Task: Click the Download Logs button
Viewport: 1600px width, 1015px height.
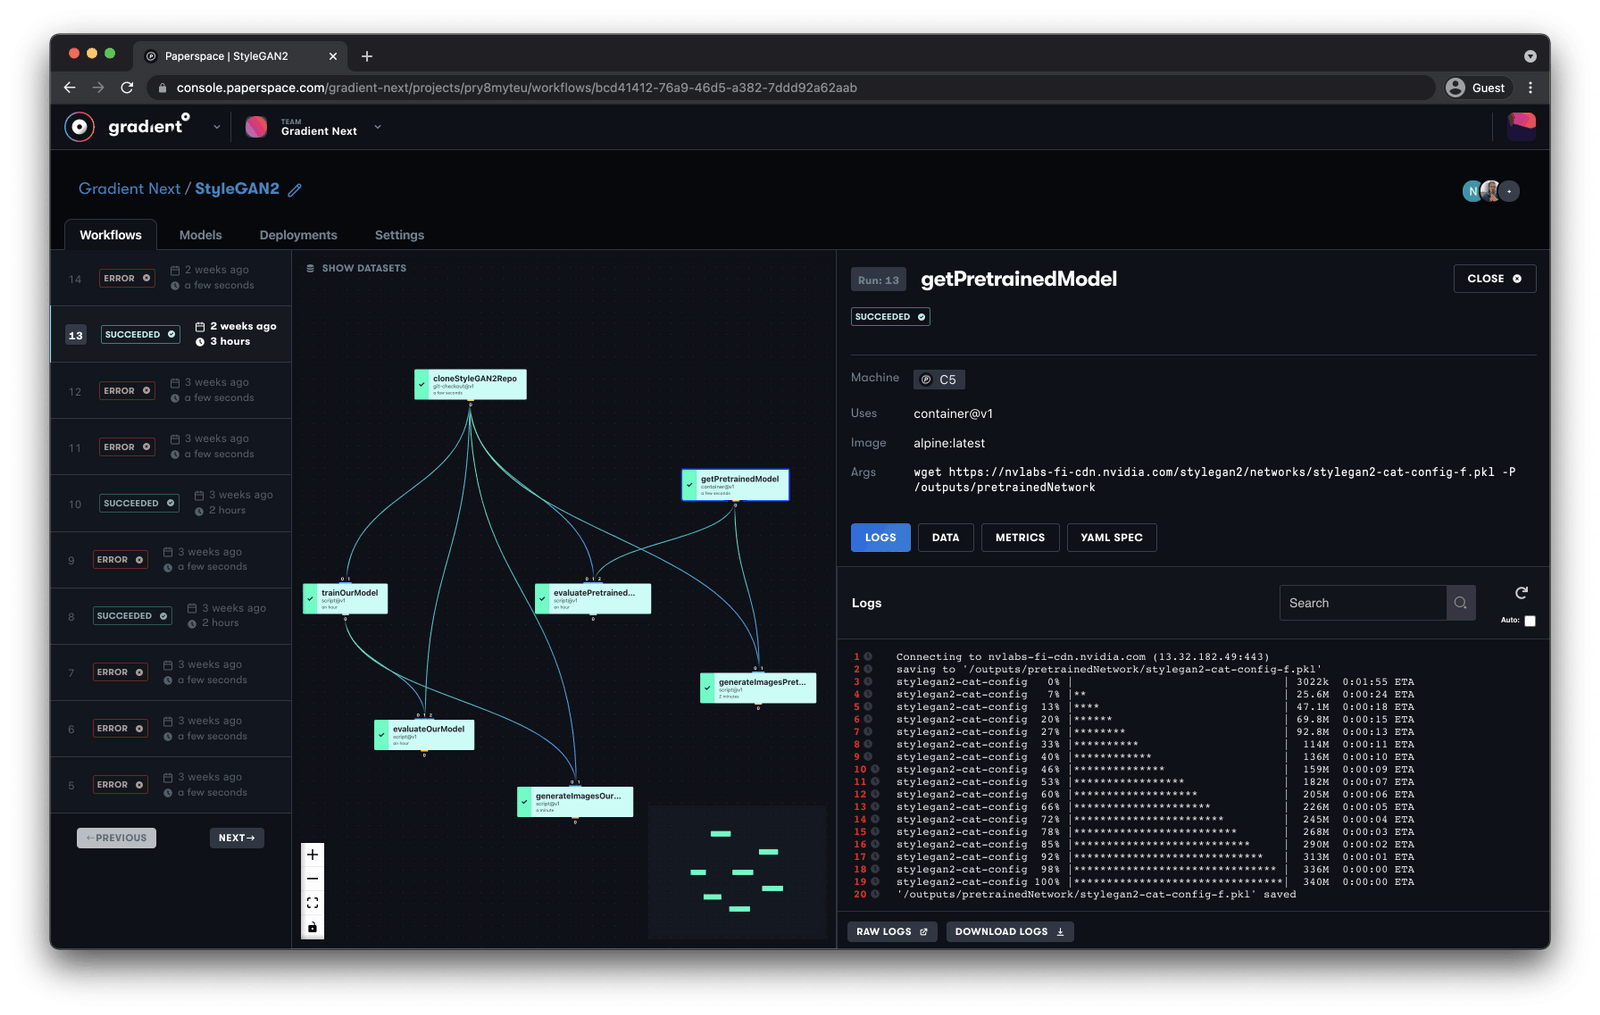Action: 1009,931
